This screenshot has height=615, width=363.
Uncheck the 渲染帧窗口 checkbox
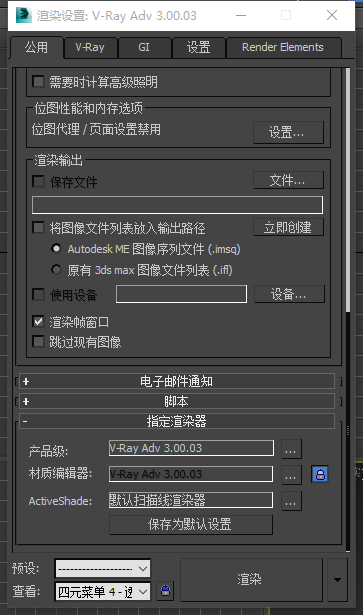pos(38,322)
